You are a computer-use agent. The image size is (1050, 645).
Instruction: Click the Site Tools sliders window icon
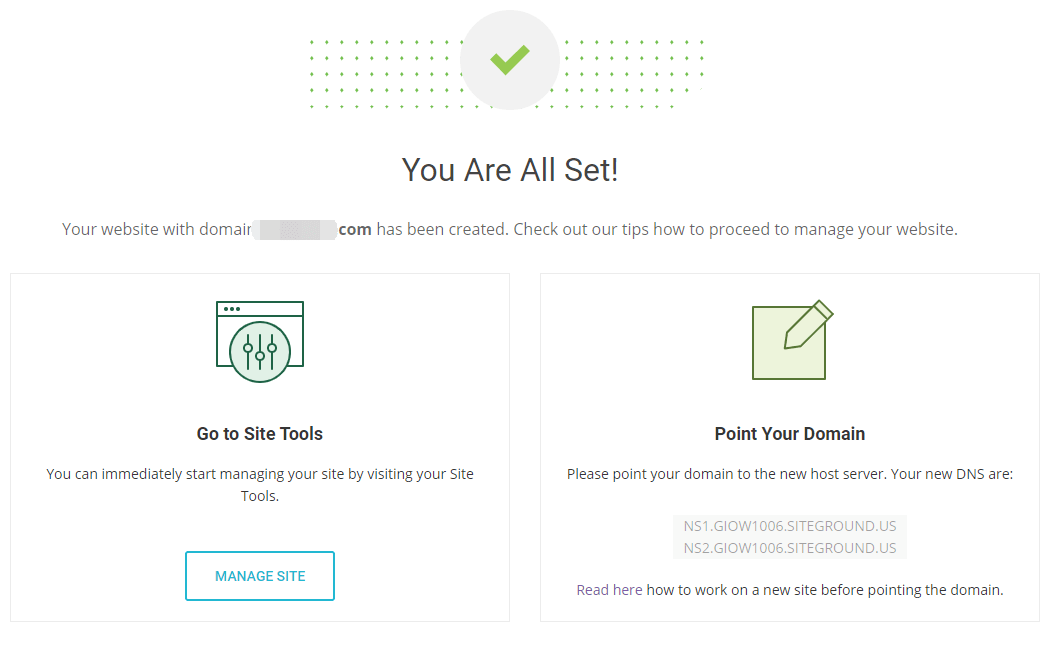(260, 341)
